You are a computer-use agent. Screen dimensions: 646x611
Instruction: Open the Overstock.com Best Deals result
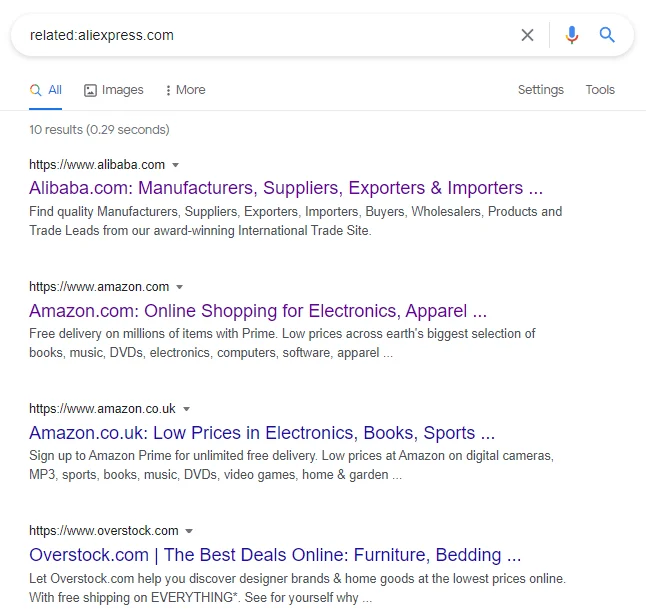(x=275, y=555)
